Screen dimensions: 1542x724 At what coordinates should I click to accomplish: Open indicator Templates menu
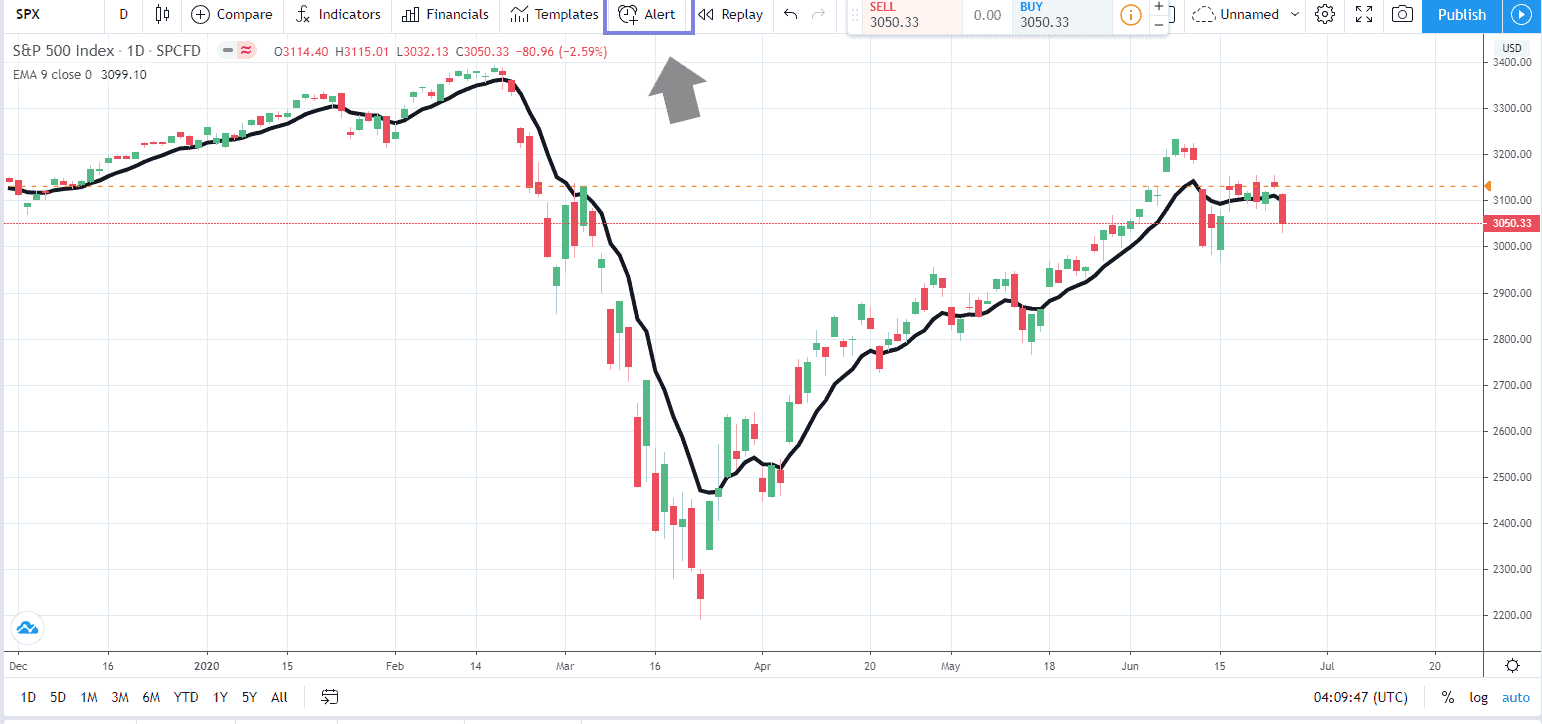click(x=553, y=14)
